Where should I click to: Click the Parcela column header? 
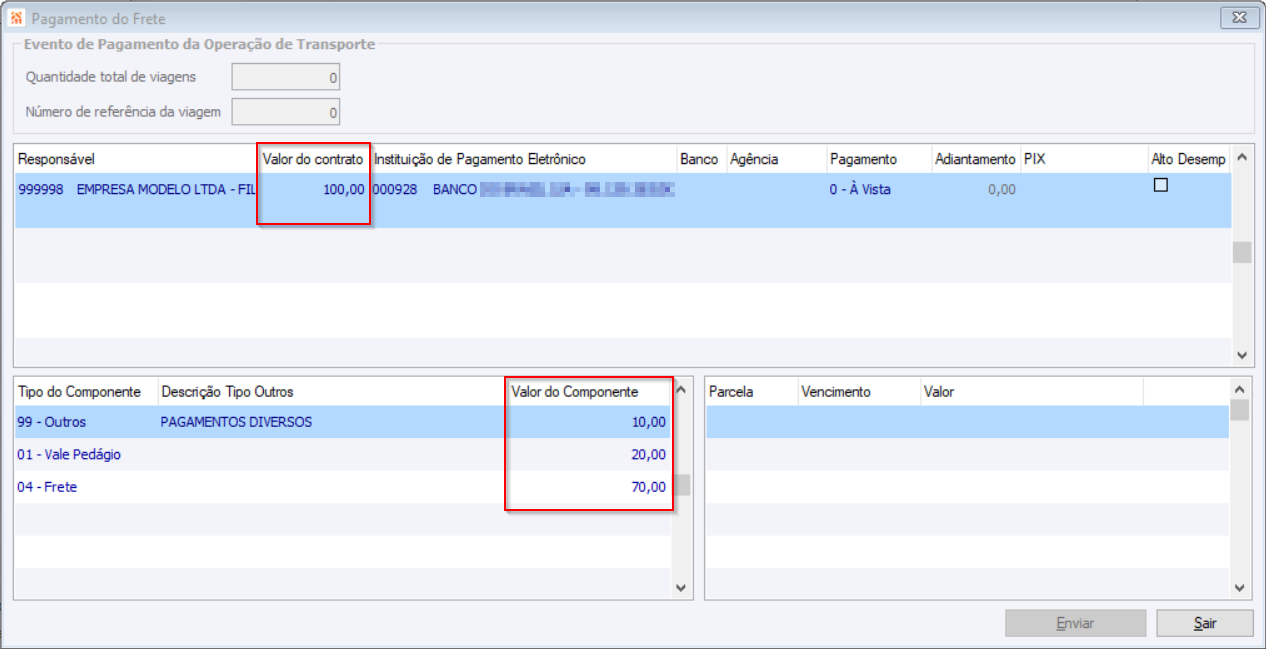751,392
